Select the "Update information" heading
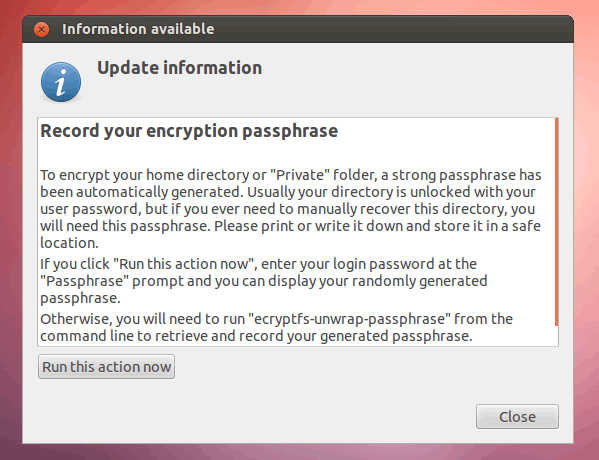This screenshot has height=460, width=599. click(180, 68)
